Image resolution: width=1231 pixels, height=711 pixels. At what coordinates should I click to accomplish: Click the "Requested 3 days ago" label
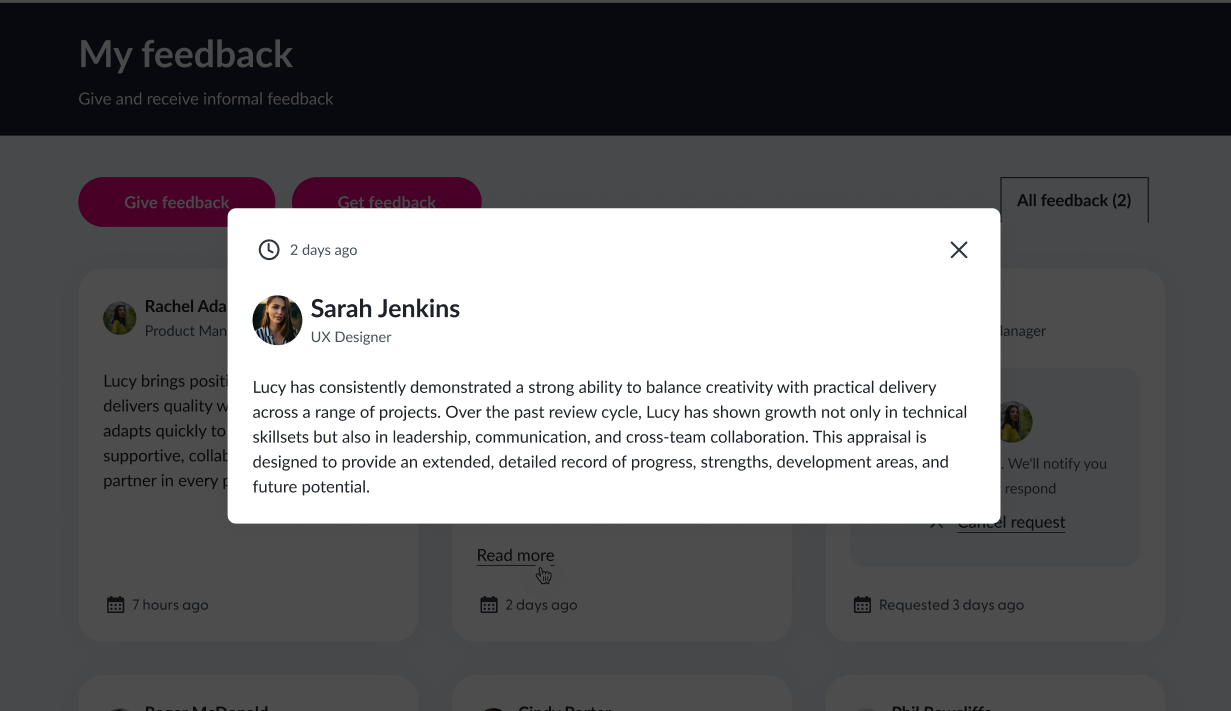(x=951, y=604)
